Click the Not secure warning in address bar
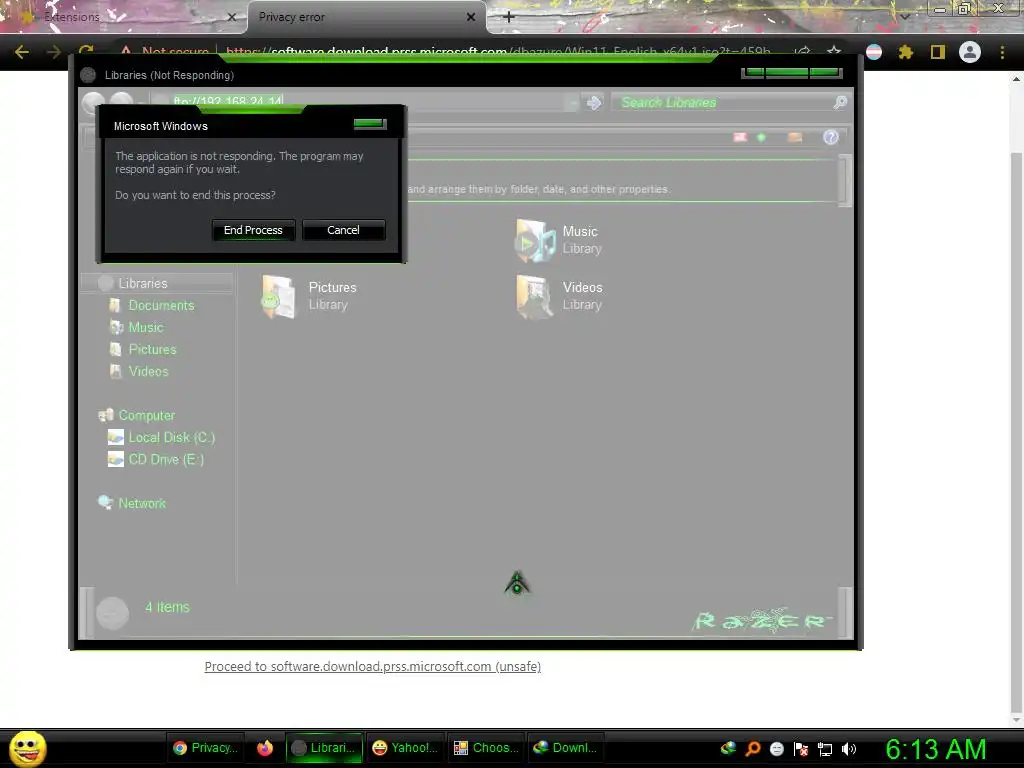 coord(165,52)
